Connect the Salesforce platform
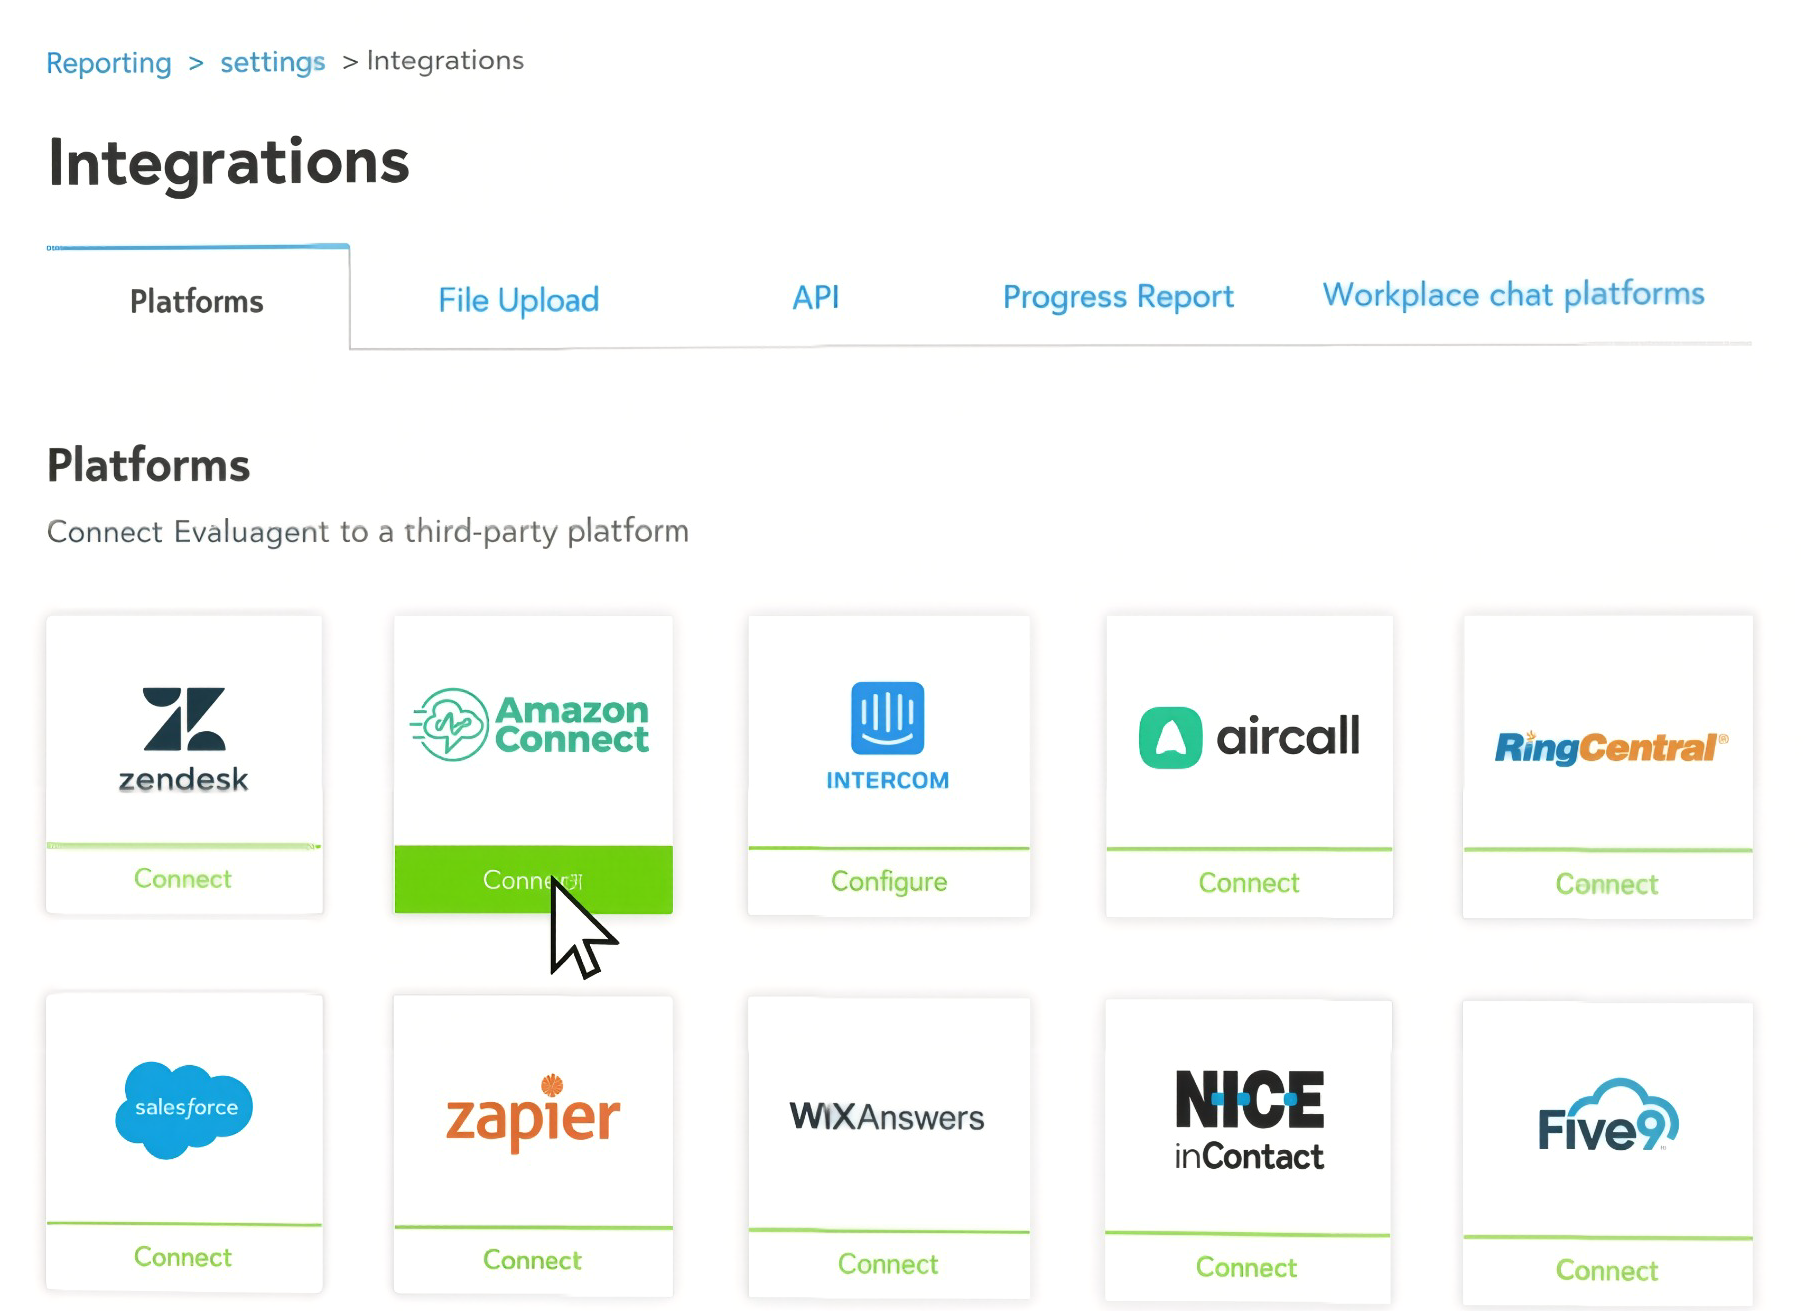Image resolution: width=1808 pixels, height=1311 pixels. 184,1257
